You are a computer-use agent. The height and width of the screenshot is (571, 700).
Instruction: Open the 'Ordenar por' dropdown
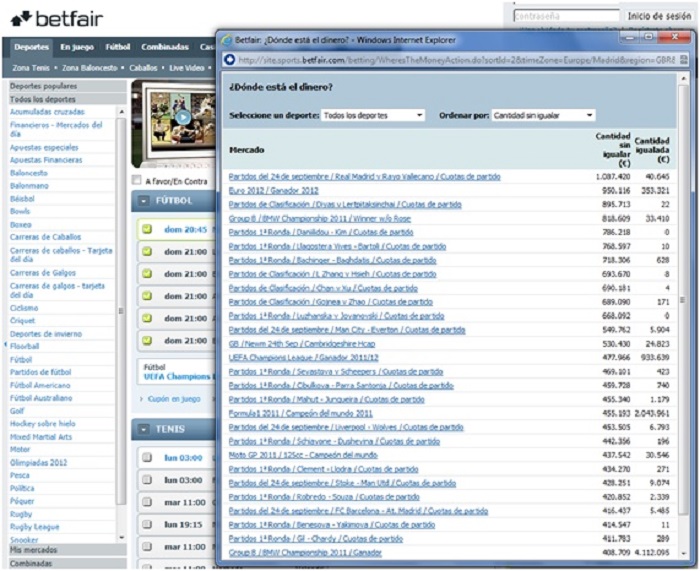[x=542, y=116]
